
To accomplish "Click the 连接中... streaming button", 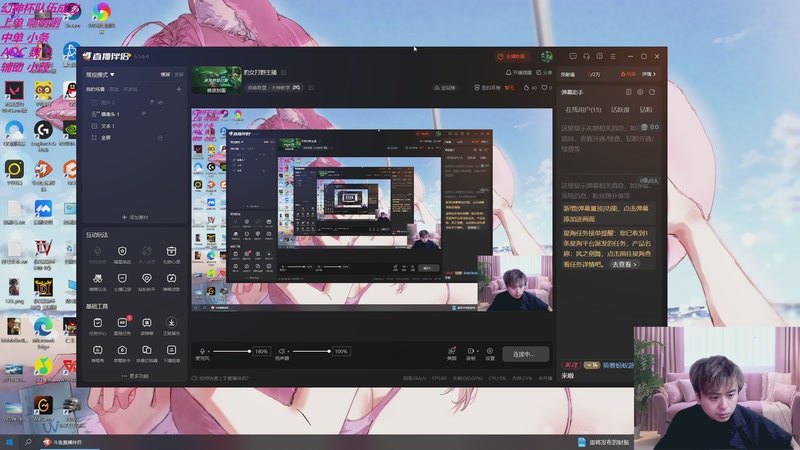I will click(x=526, y=354).
